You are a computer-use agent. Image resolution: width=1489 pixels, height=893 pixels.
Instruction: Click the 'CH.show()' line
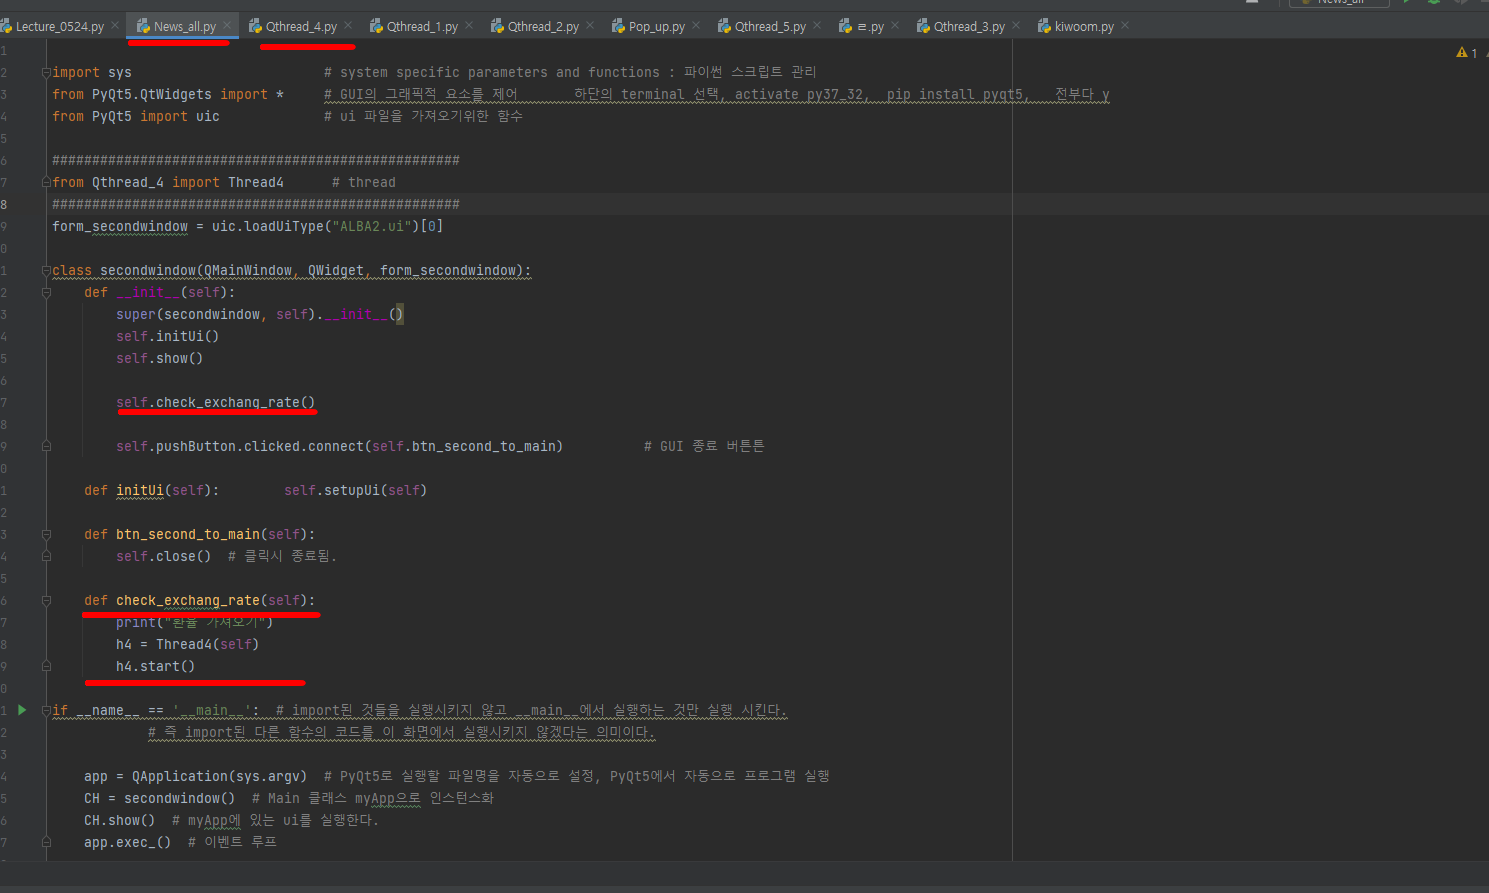(x=120, y=820)
